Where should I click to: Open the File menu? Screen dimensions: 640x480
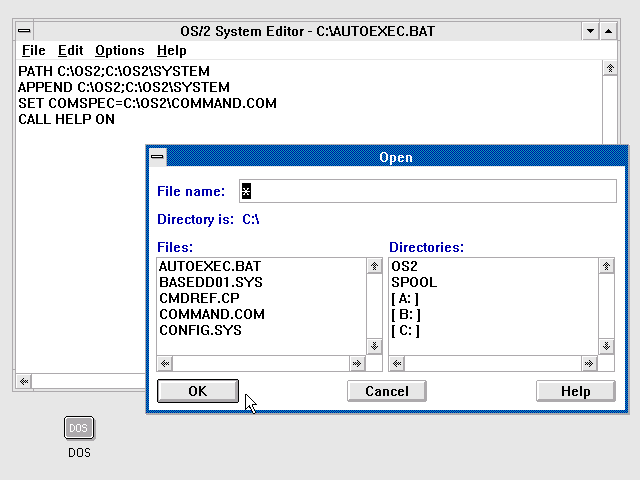(33, 51)
